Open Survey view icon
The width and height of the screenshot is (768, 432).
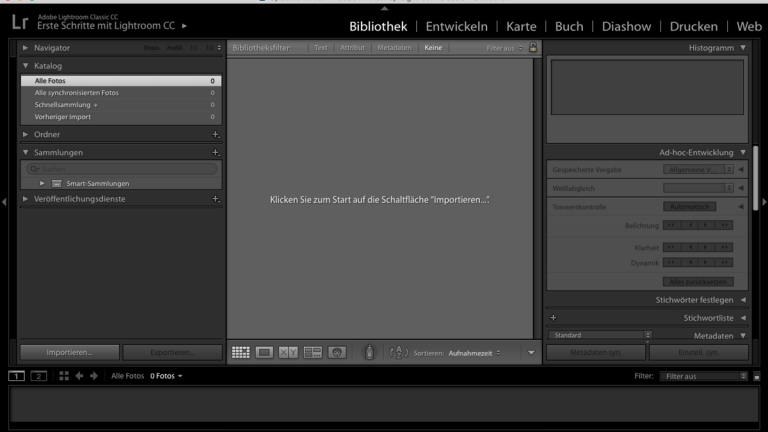click(x=313, y=352)
